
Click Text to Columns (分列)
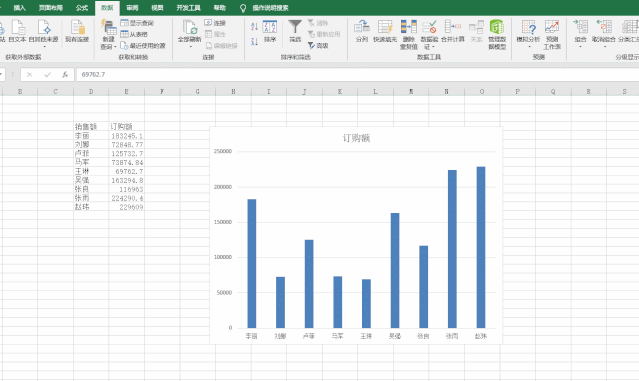click(361, 31)
